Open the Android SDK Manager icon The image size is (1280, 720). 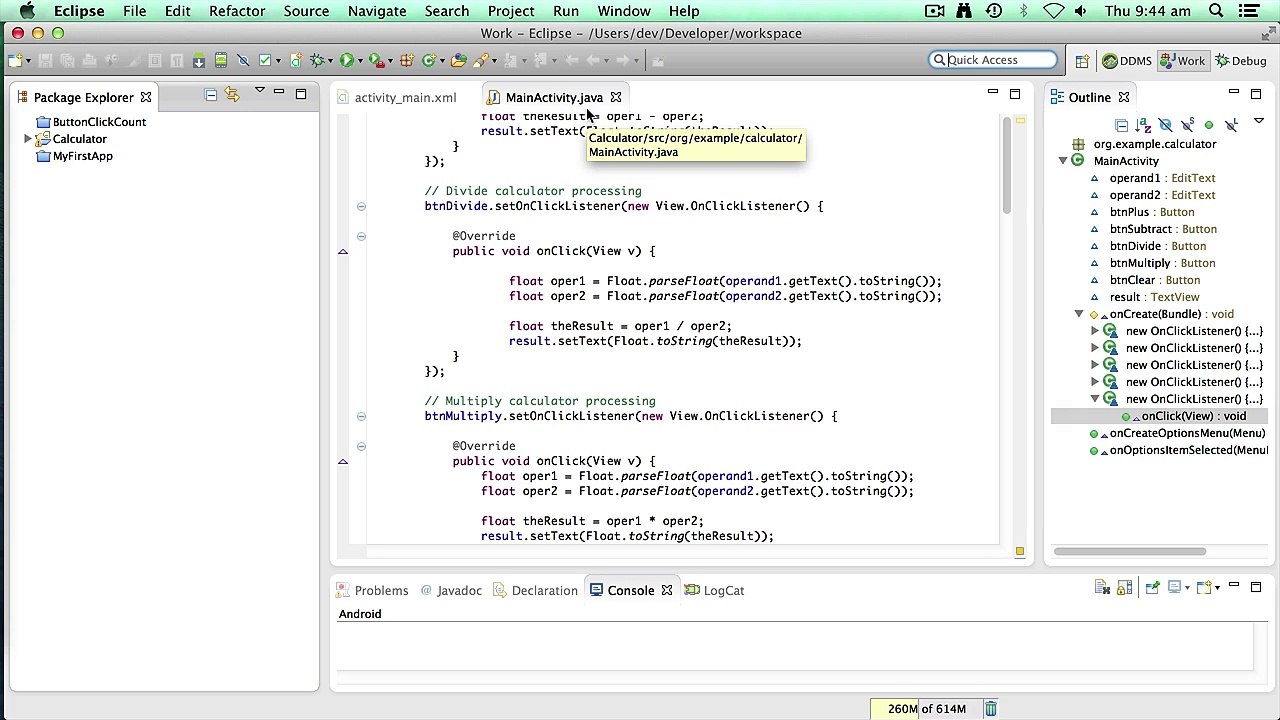199,61
